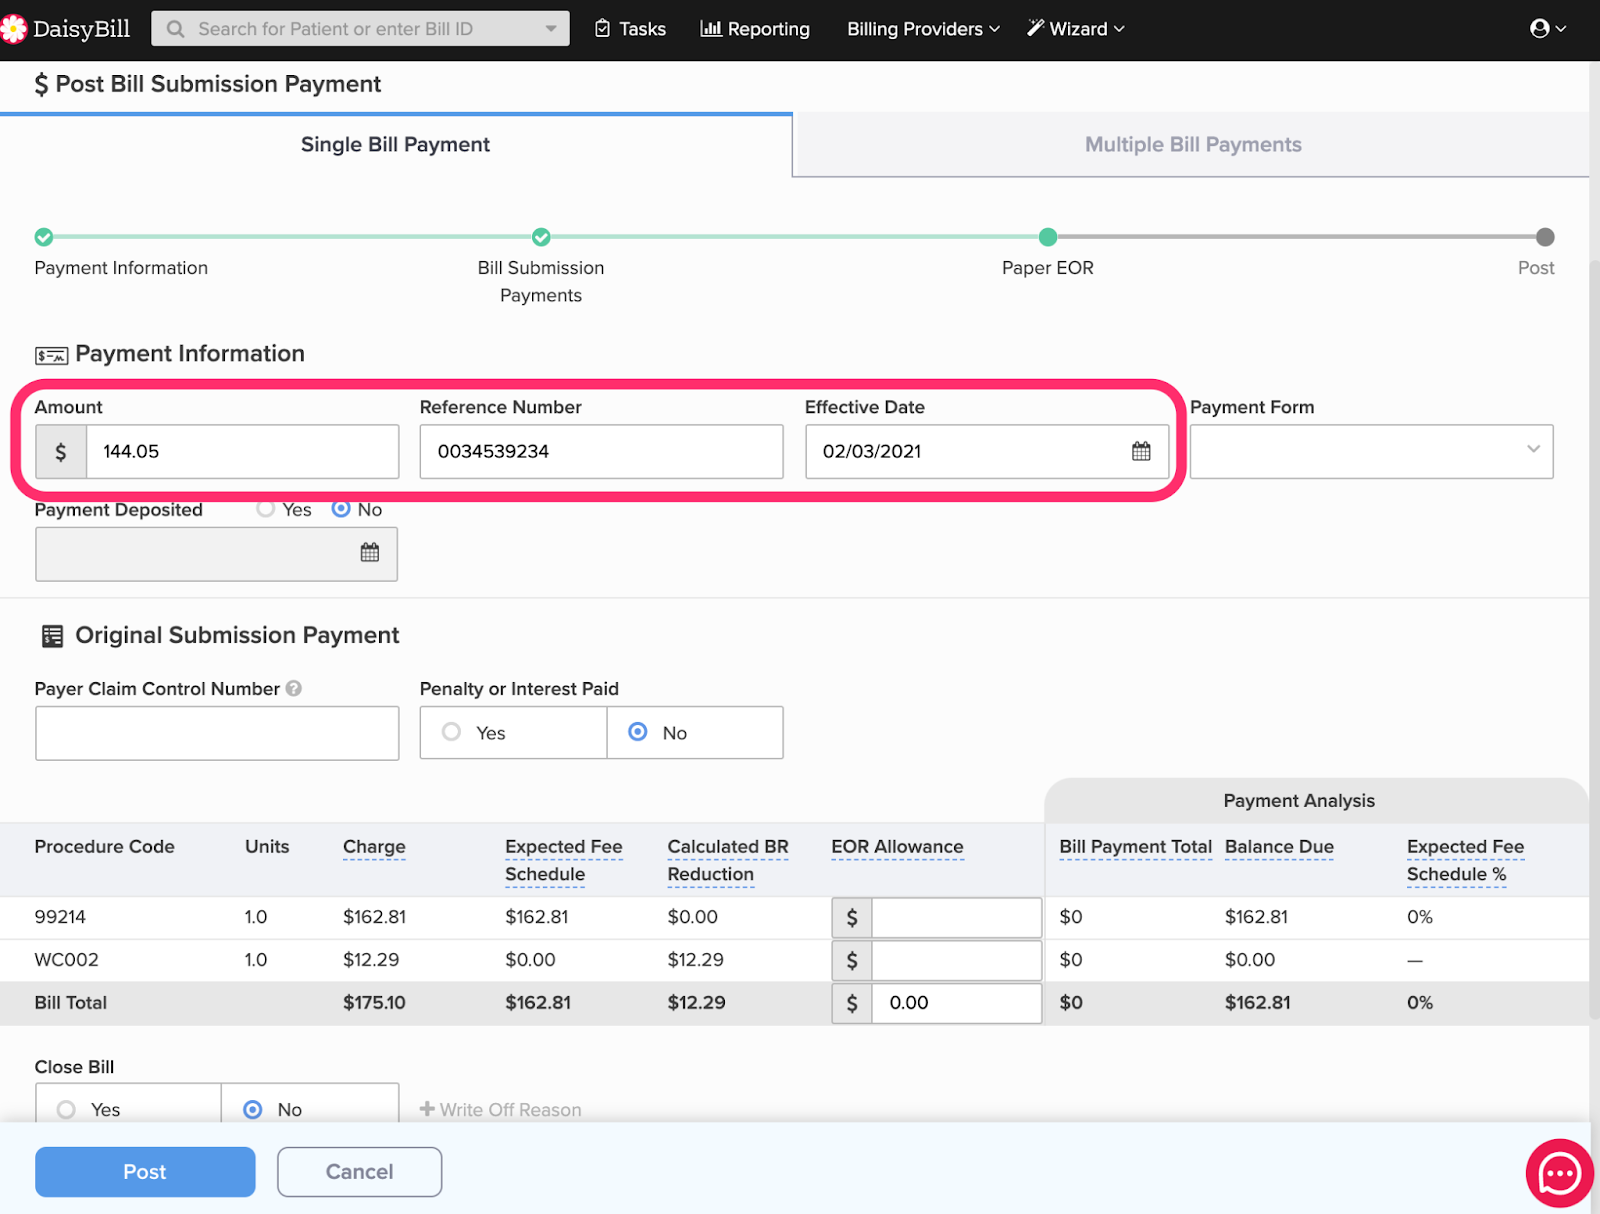Open the Billing Providers menu

click(922, 29)
